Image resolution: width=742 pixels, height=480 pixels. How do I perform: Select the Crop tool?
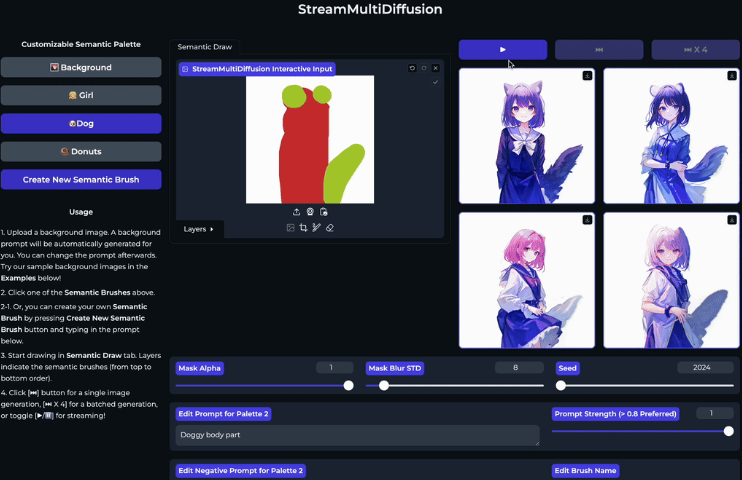(x=303, y=228)
